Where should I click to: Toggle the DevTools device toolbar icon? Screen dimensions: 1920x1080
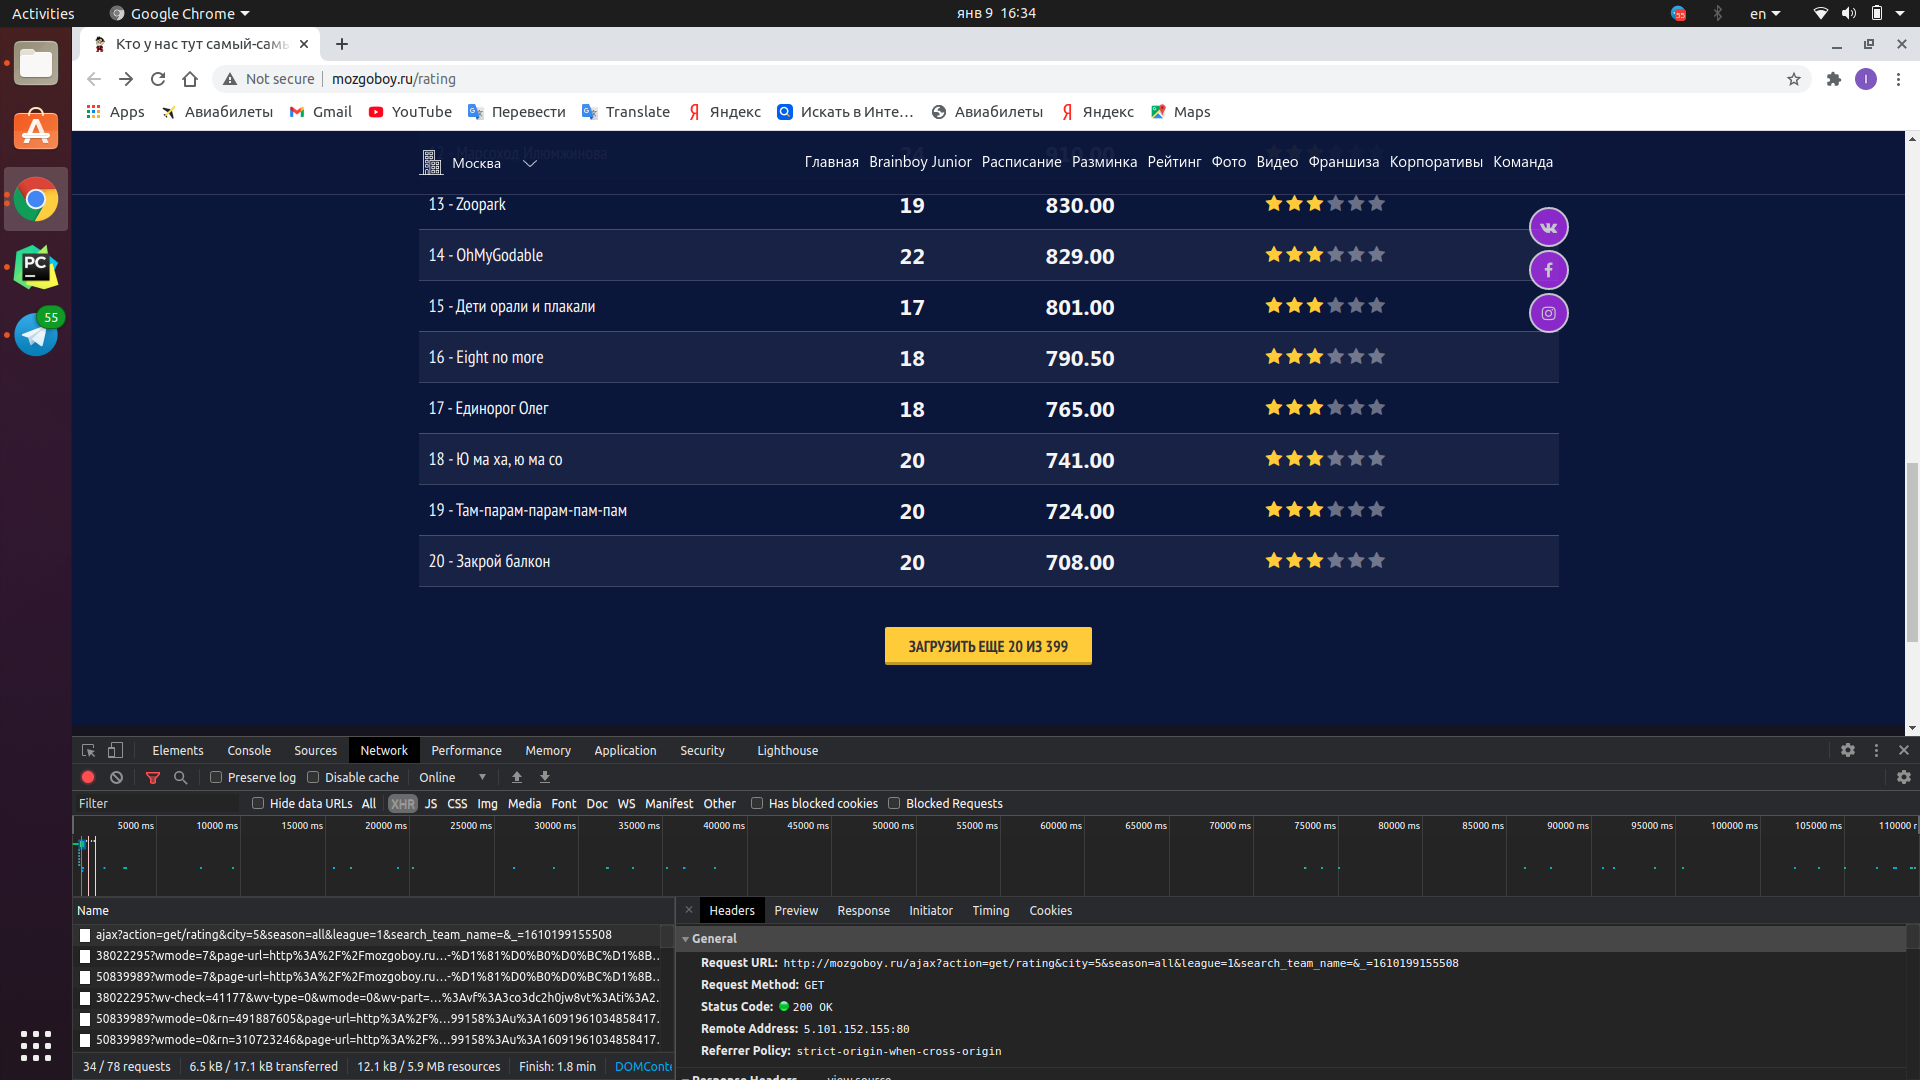pos(116,750)
